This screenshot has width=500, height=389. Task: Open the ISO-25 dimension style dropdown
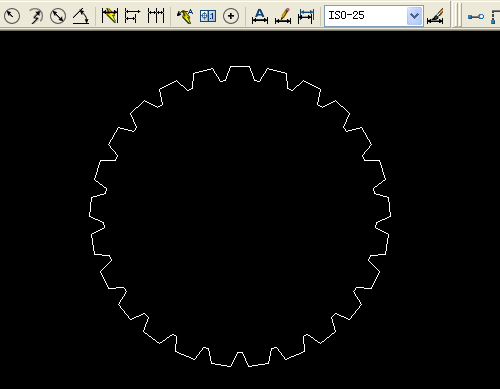tap(414, 16)
